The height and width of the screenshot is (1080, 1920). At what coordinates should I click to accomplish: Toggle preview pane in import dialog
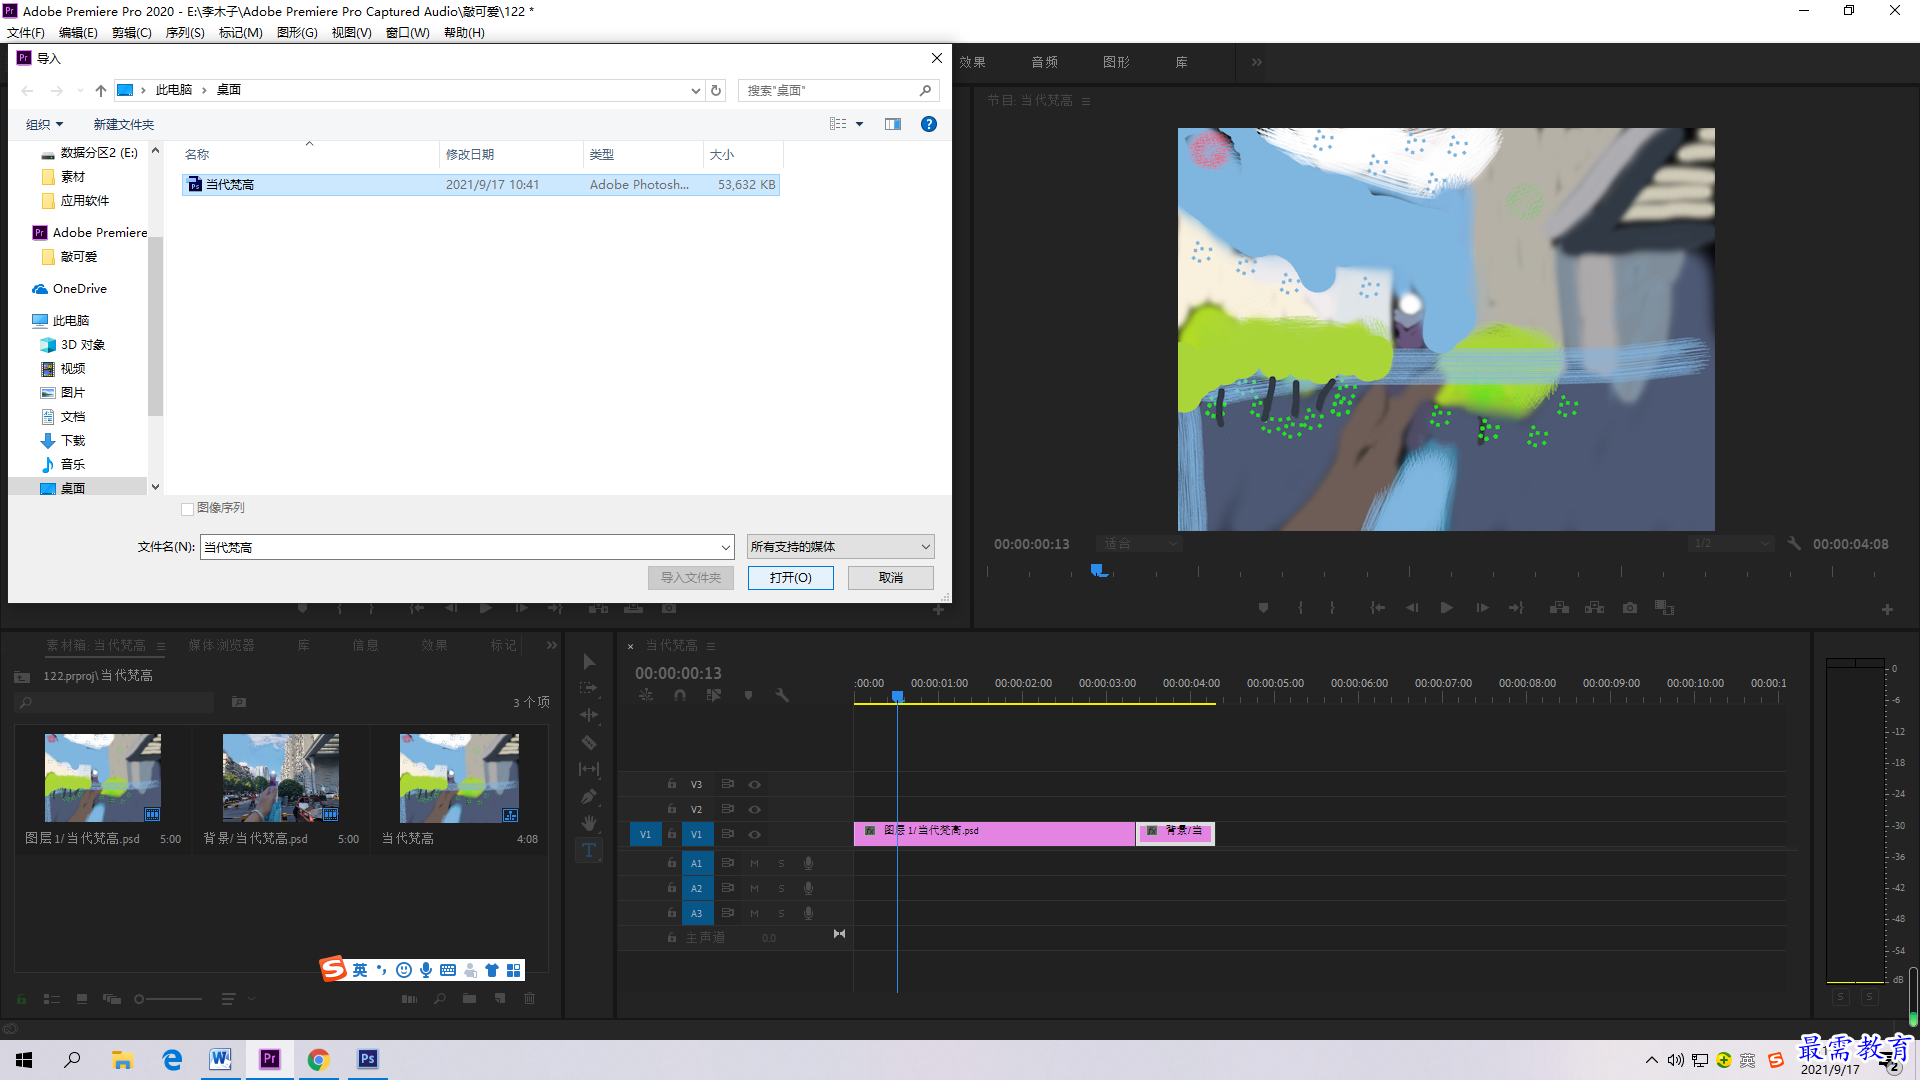893,124
